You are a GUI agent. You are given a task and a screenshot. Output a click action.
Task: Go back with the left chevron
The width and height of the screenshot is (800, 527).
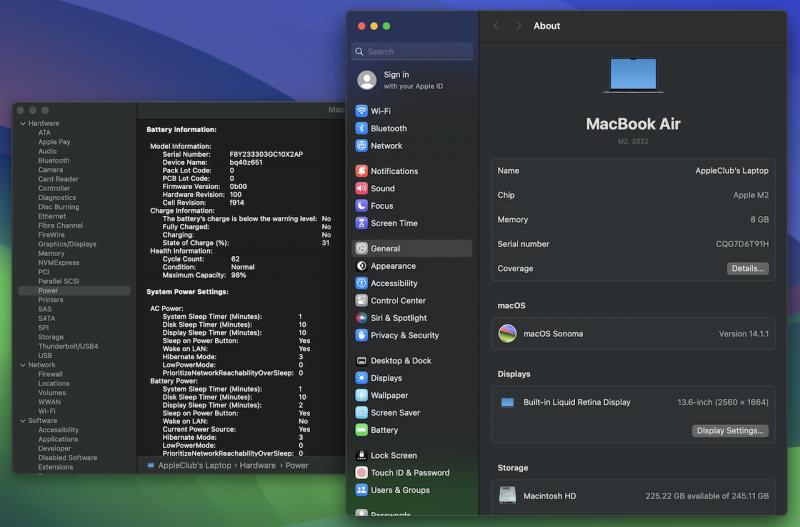click(496, 26)
